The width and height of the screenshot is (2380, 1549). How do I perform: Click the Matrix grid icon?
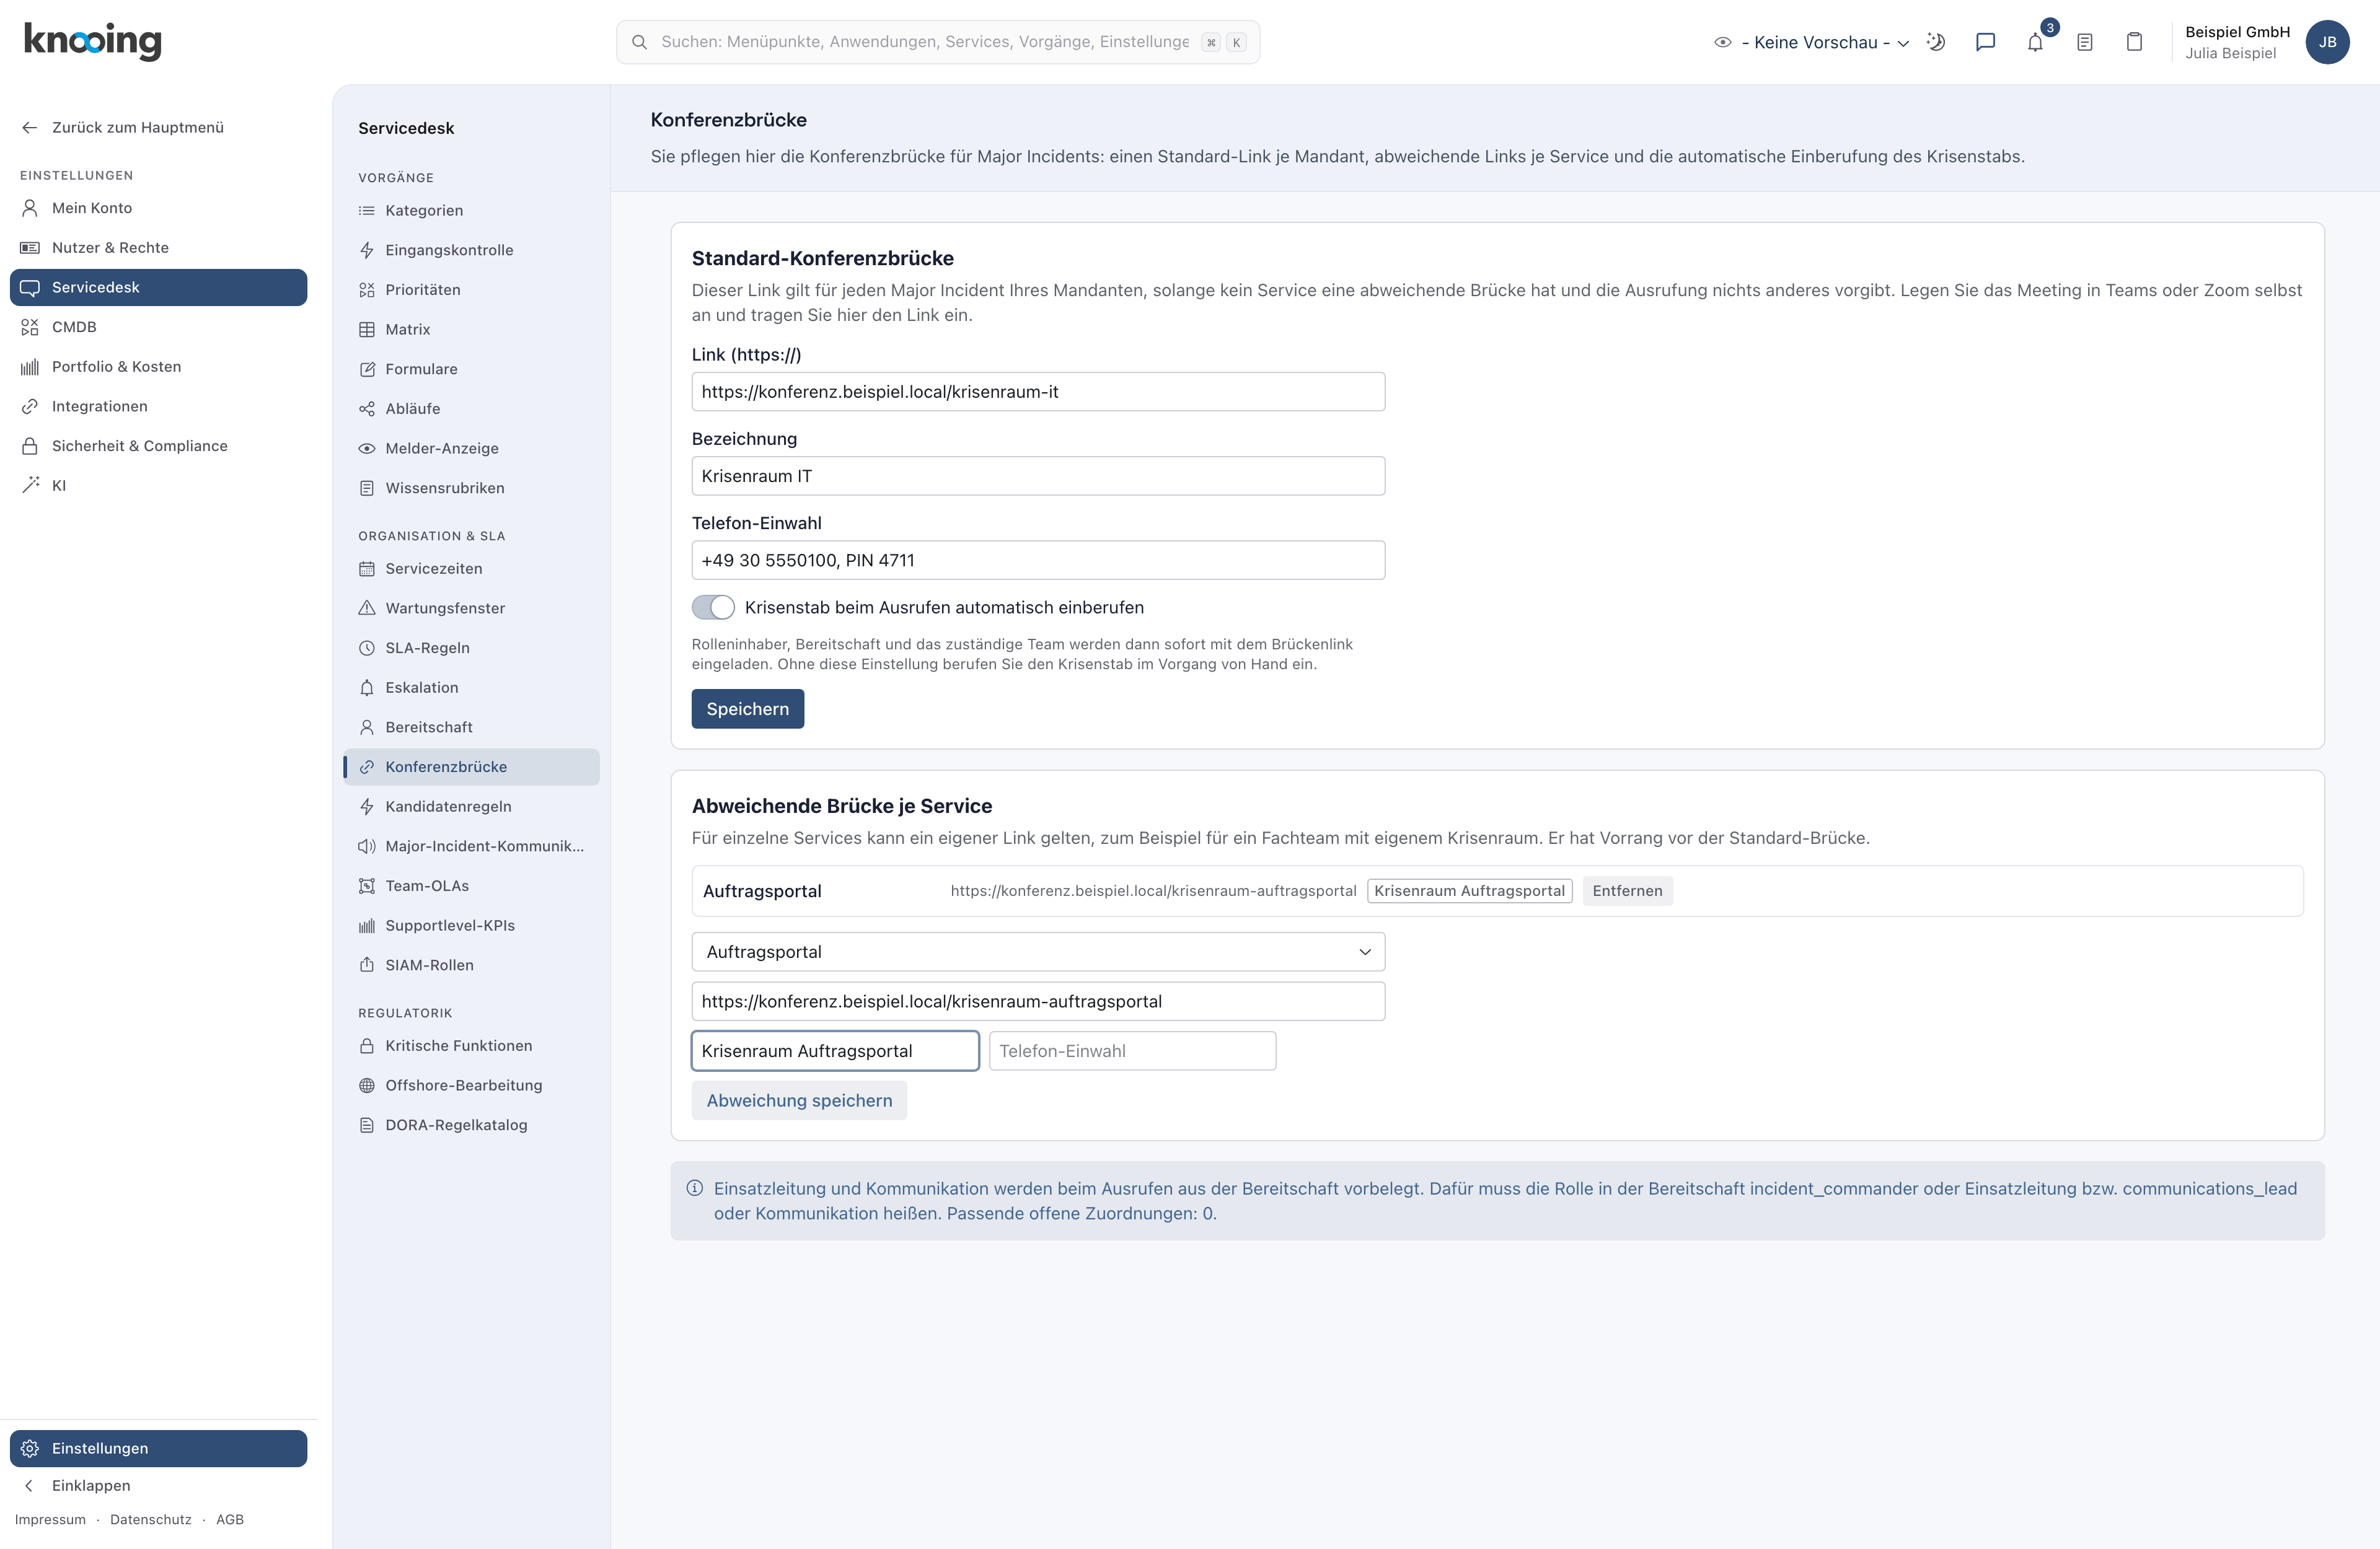click(x=367, y=329)
